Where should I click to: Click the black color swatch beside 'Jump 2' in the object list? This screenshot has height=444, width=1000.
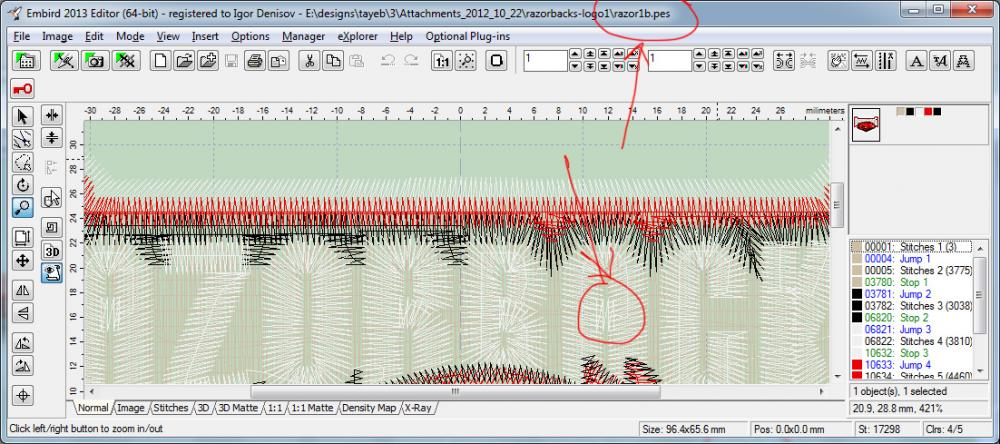tap(857, 294)
